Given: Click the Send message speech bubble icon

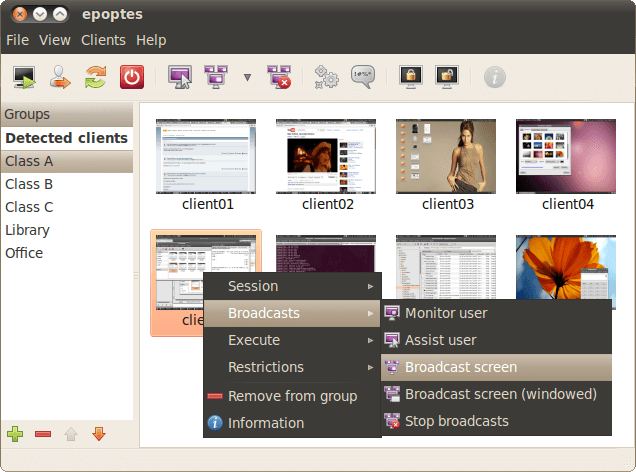Looking at the screenshot, I should pyautogui.click(x=362, y=76).
